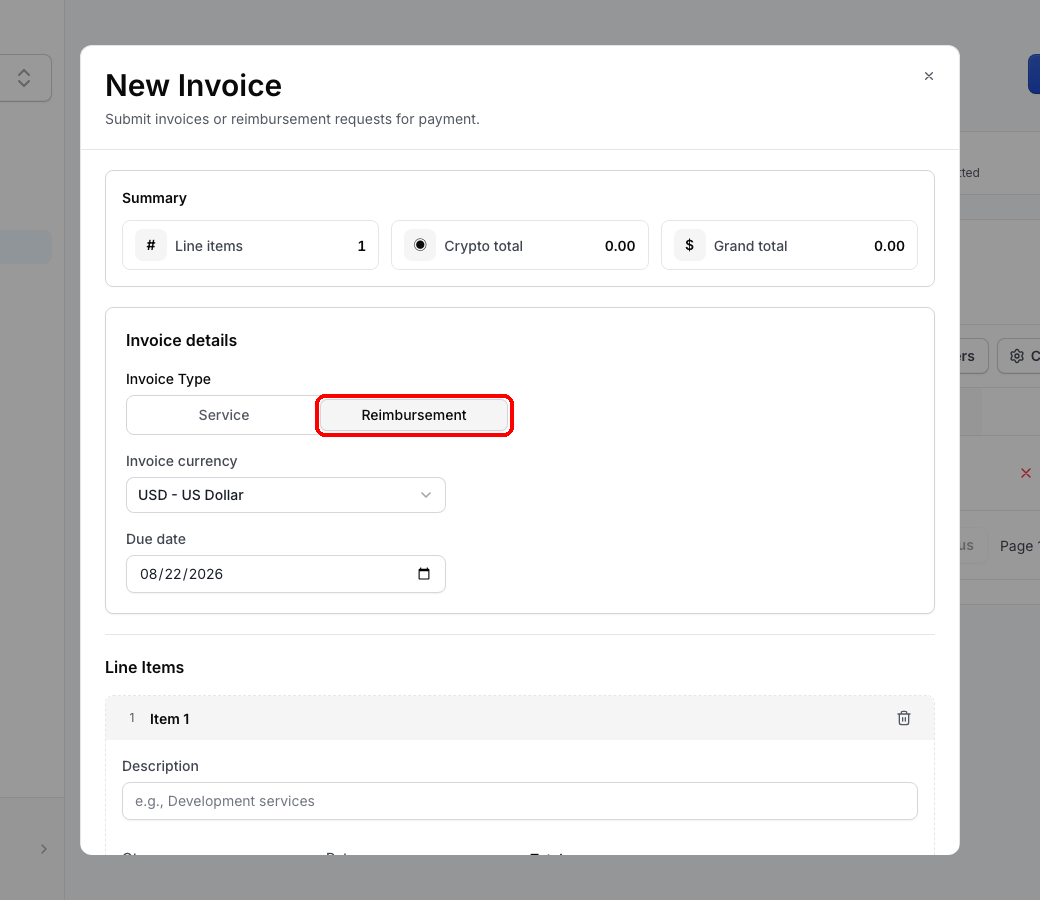
Task: Click the dollar icon beside Grand total
Action: pyautogui.click(x=690, y=245)
